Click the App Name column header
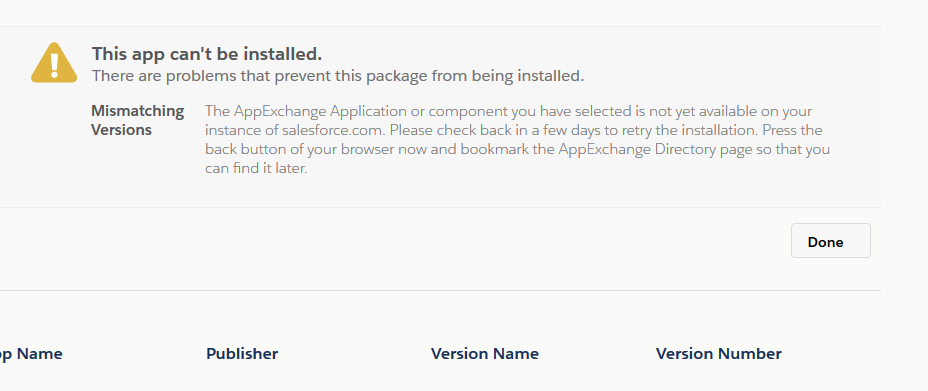Screen dimensions: 928x391 (x=31, y=354)
